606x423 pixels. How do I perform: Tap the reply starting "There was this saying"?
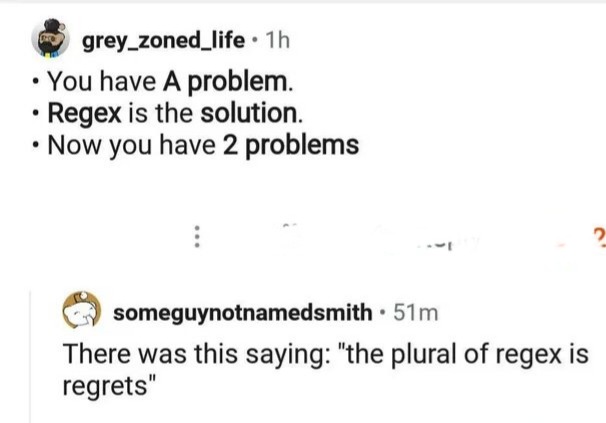coord(325,369)
